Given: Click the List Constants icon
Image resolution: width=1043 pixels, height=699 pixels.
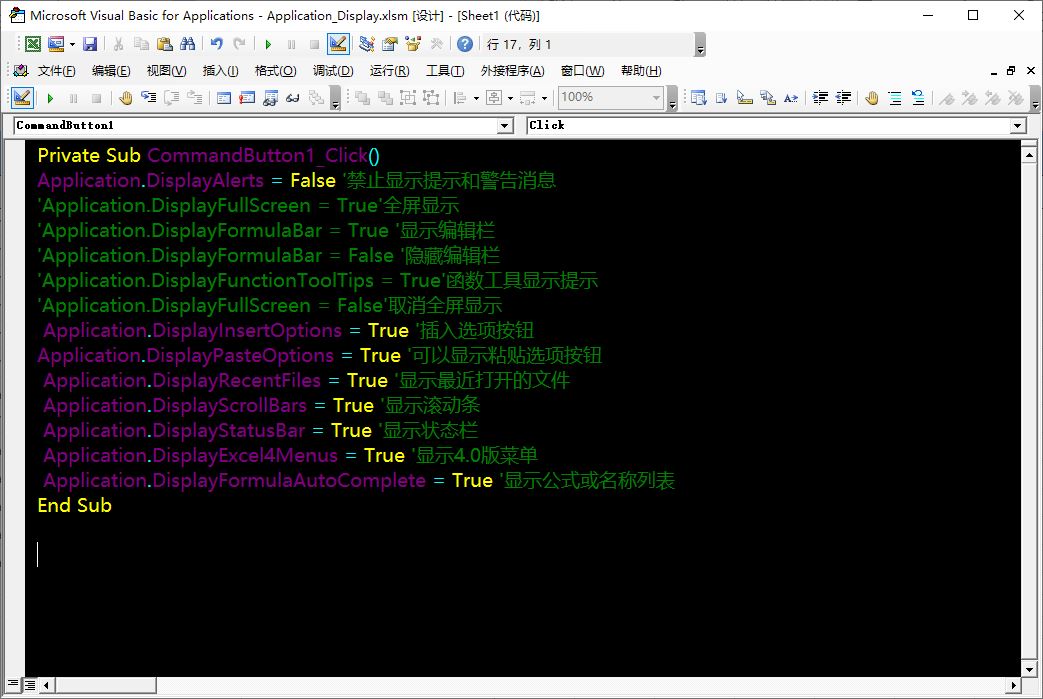Looking at the screenshot, I should [x=722, y=98].
